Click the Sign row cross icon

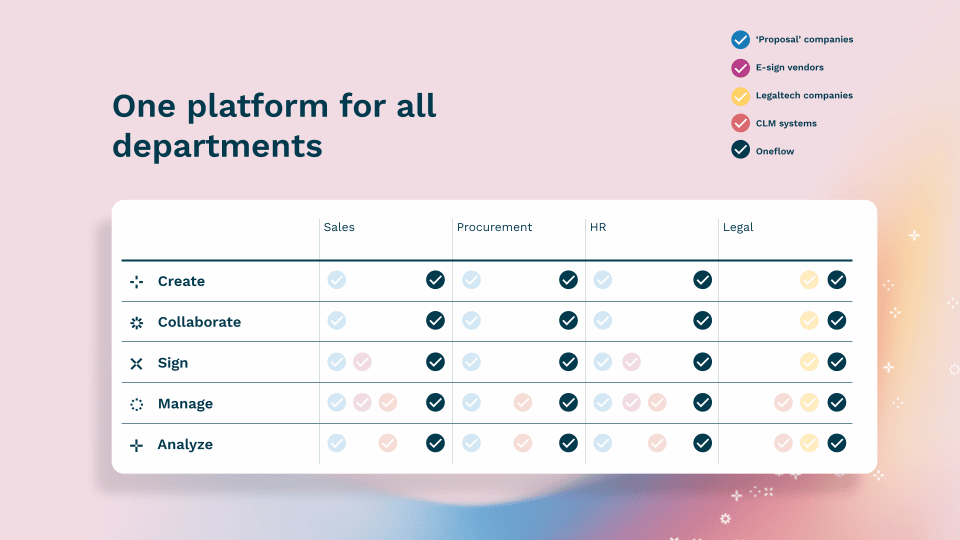pos(137,364)
